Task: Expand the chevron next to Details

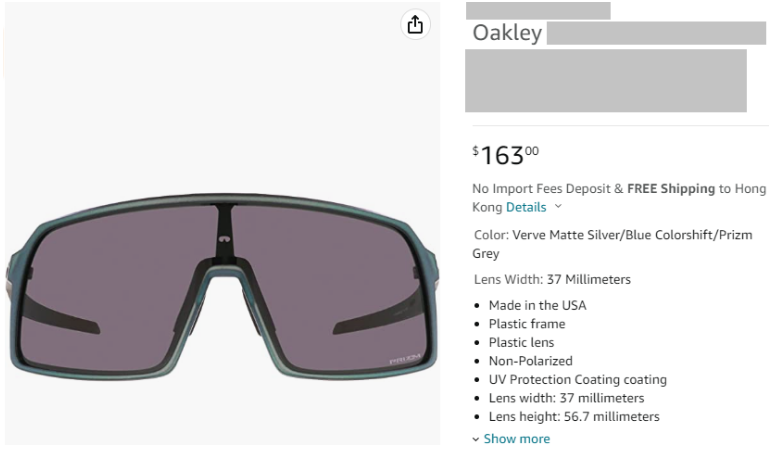Action: coord(558,207)
